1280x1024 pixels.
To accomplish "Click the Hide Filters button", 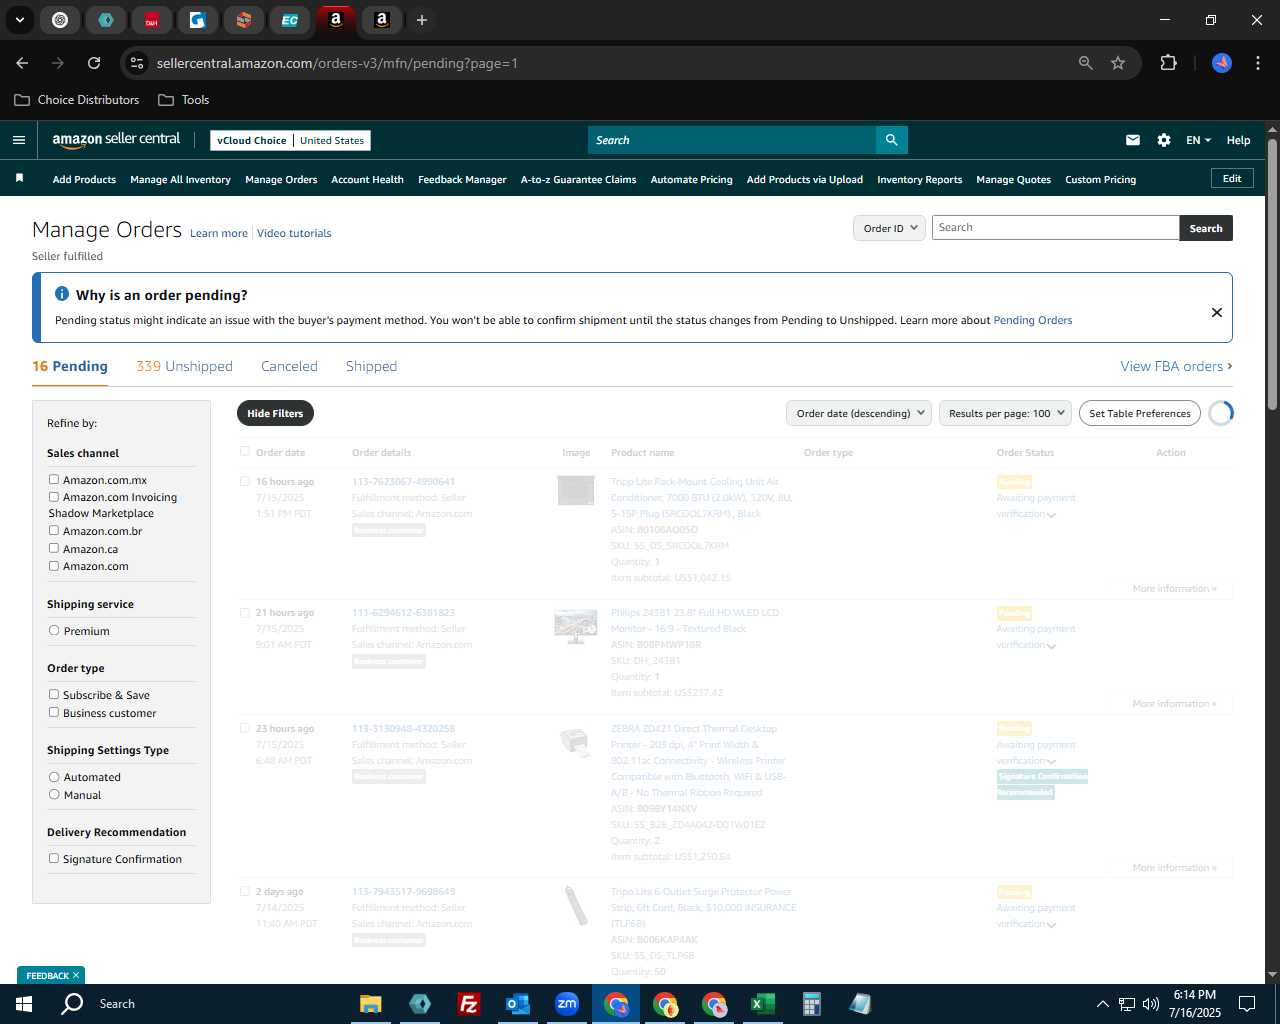I will 275,413.
